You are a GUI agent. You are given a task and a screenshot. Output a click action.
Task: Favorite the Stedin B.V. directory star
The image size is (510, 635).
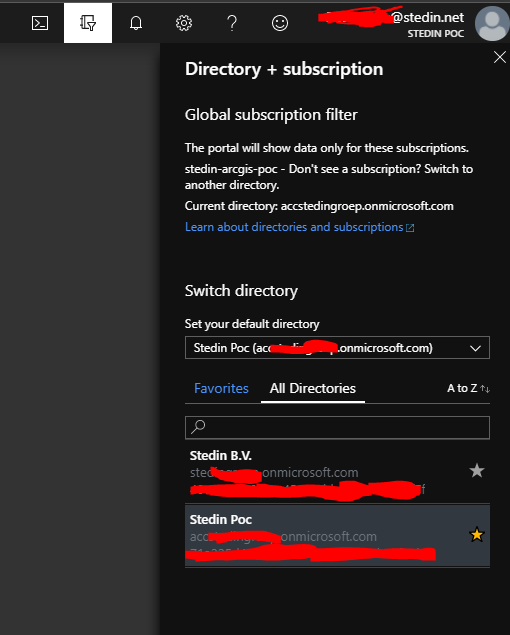(x=477, y=471)
